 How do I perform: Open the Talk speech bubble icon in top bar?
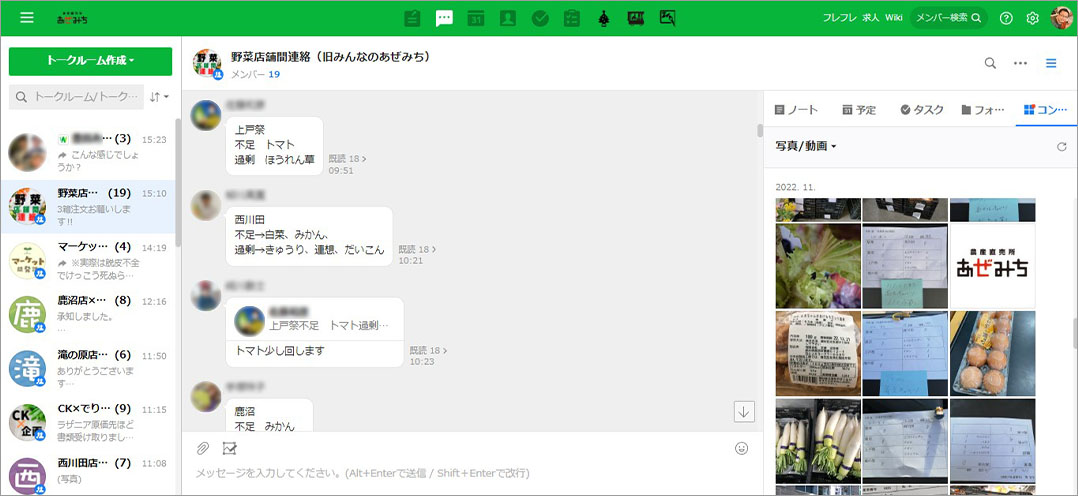pyautogui.click(x=445, y=18)
